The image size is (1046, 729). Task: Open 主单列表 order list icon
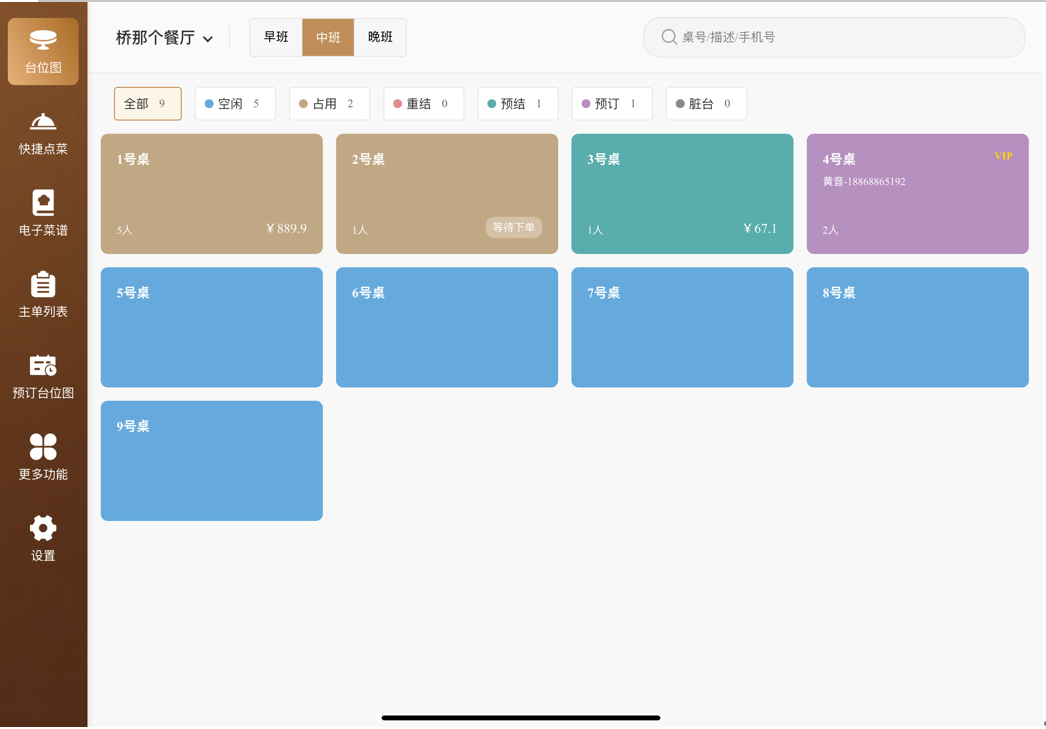pyautogui.click(x=43, y=285)
